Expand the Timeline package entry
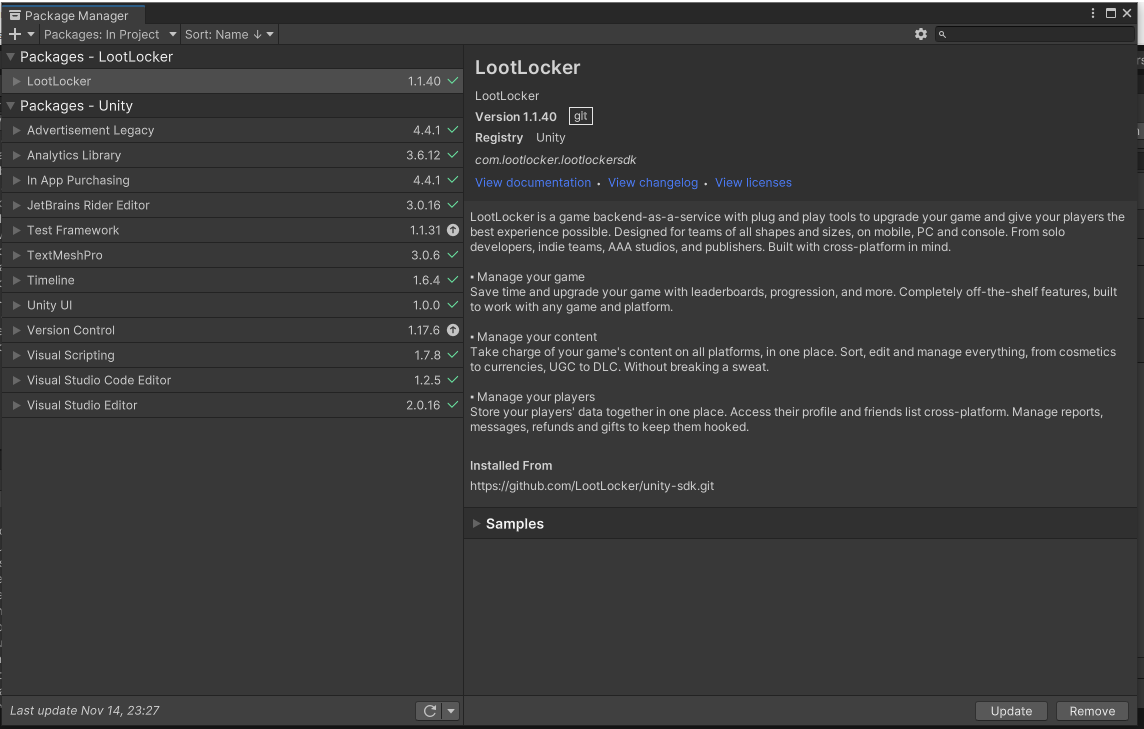Viewport: 1144px width, 729px height. [x=16, y=280]
